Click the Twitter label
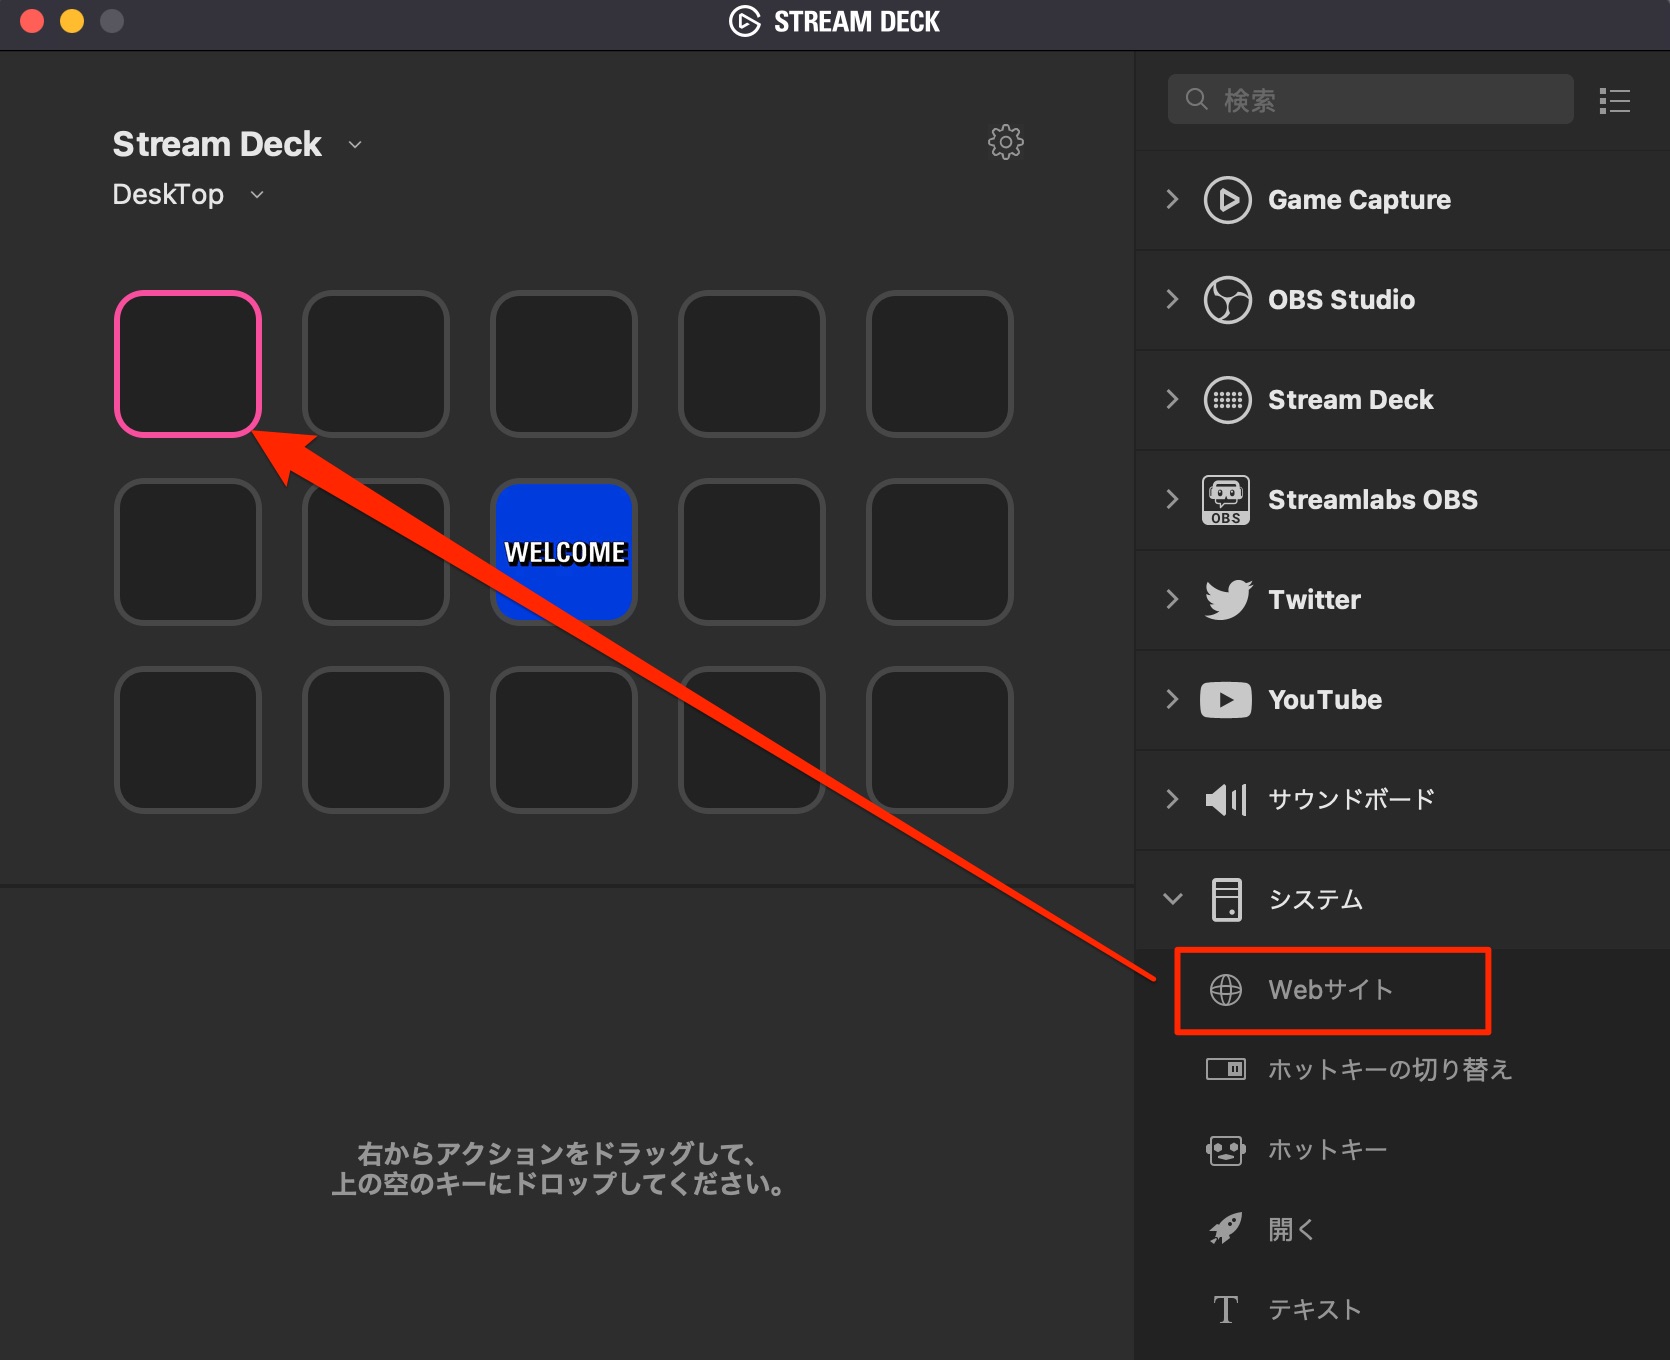This screenshot has height=1360, width=1670. [x=1314, y=600]
